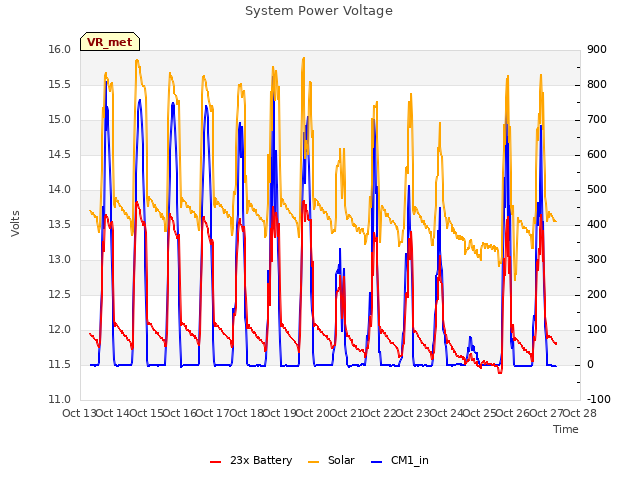
Task: Click the blue CM1_in legend swatch
Action: tap(376, 462)
